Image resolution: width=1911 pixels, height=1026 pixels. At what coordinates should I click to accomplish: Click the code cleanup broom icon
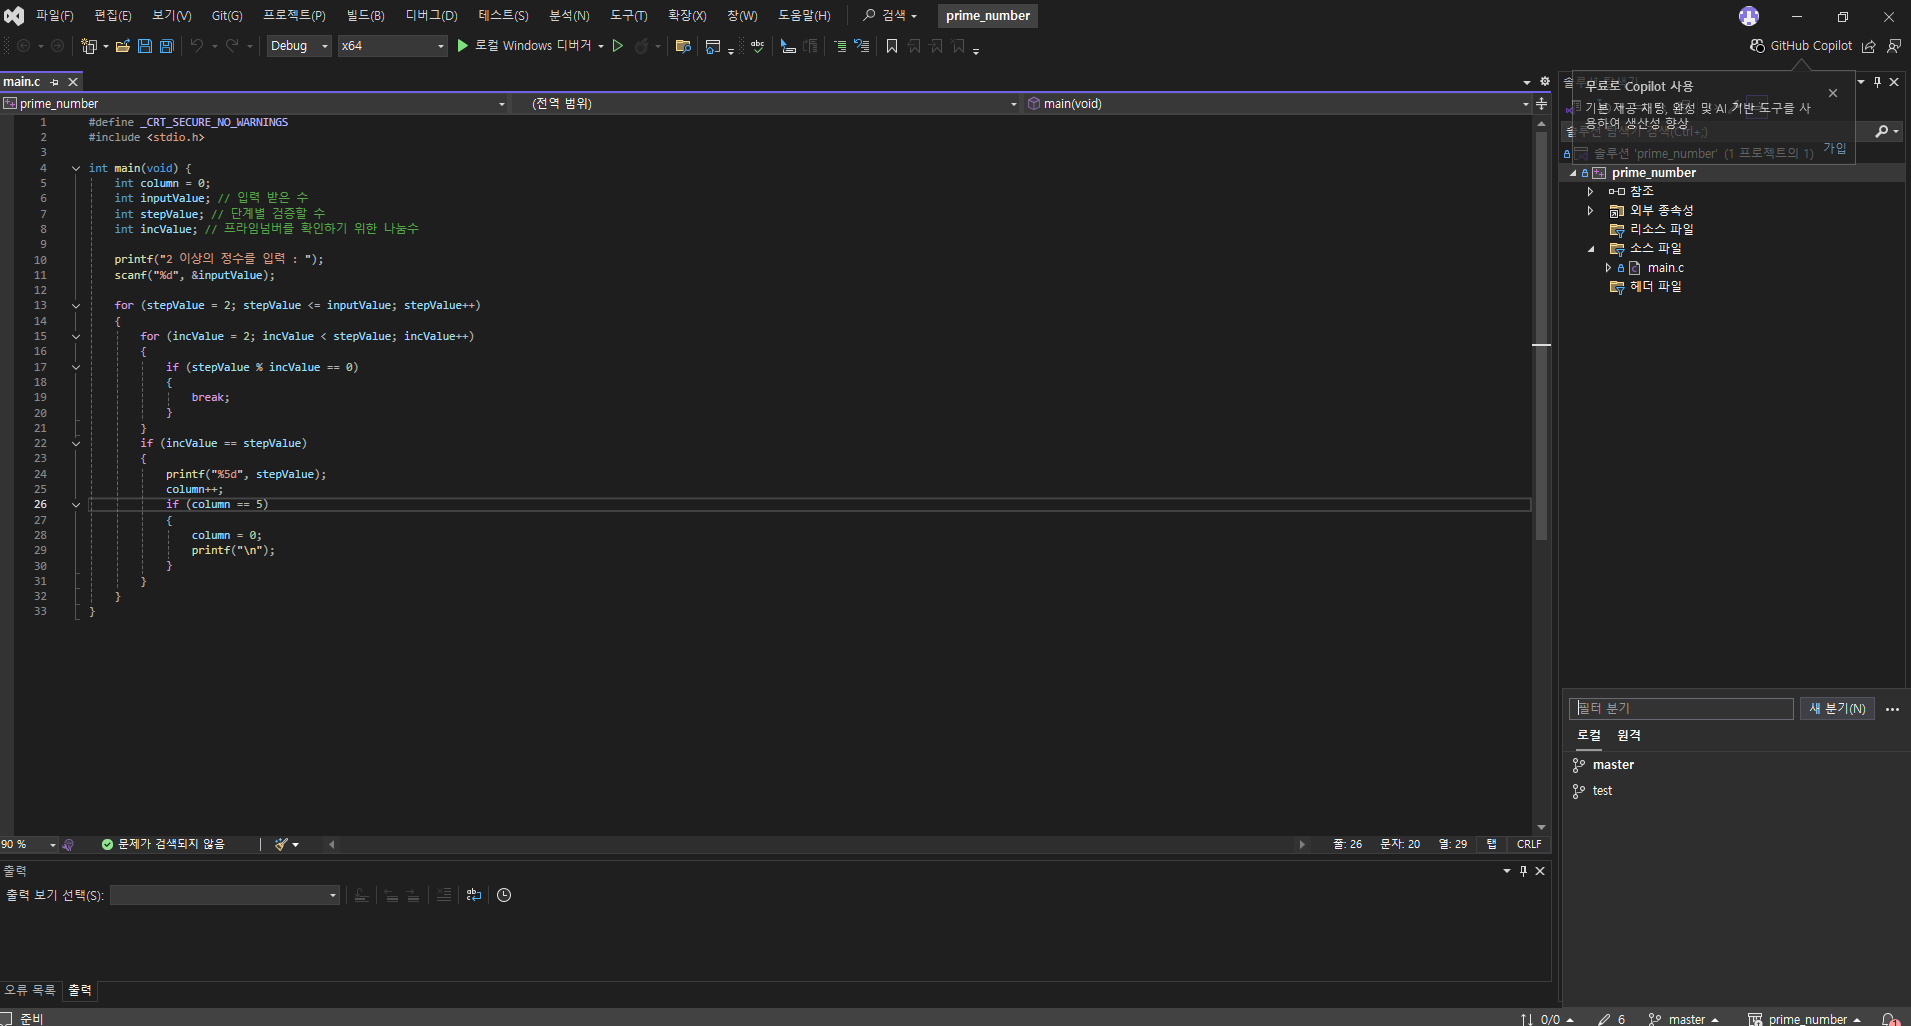[282, 844]
